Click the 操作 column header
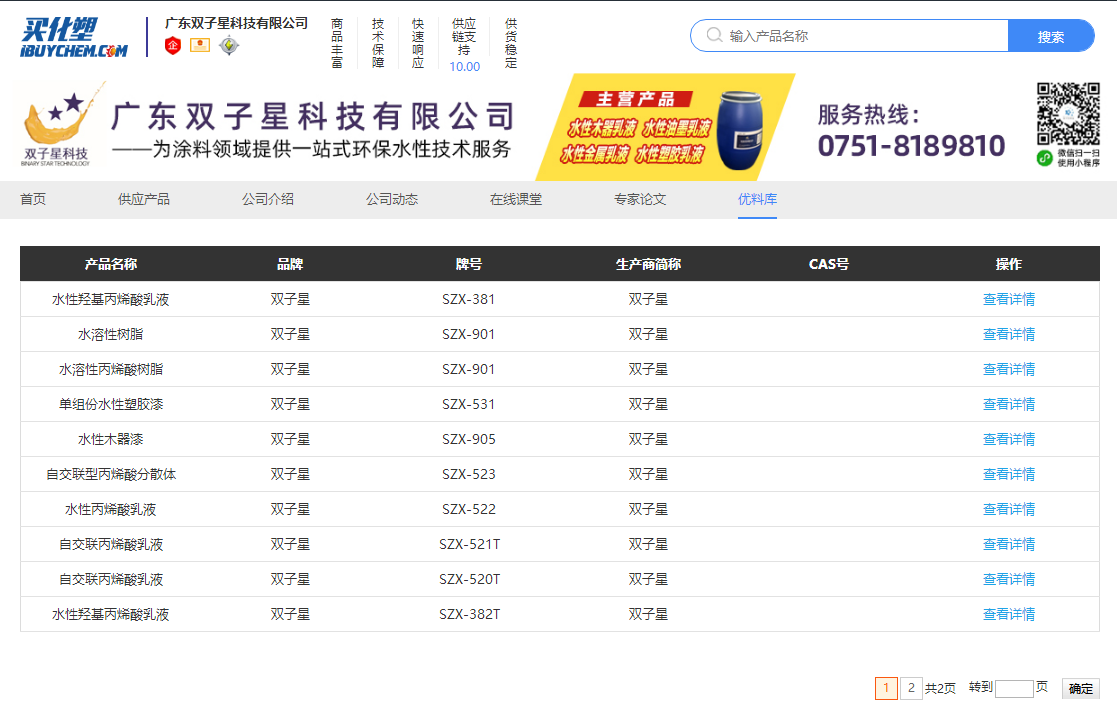 [1009, 264]
